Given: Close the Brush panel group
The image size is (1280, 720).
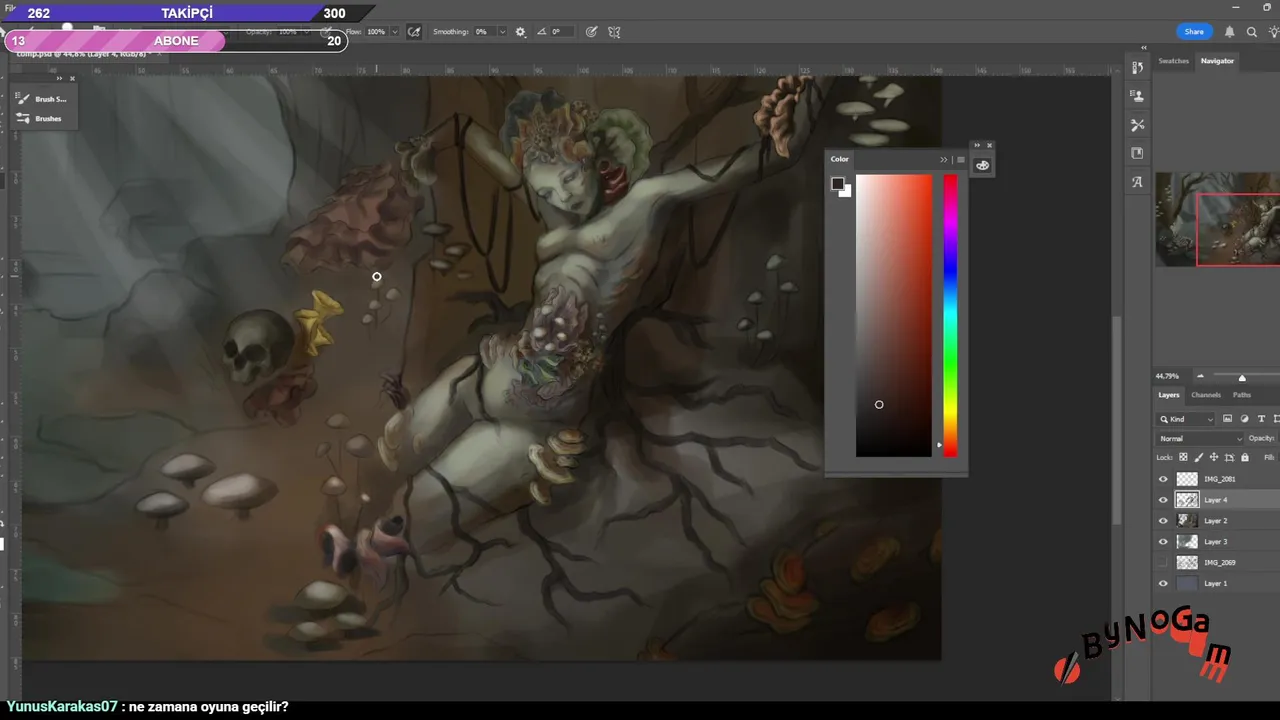Looking at the screenshot, I should (72, 78).
